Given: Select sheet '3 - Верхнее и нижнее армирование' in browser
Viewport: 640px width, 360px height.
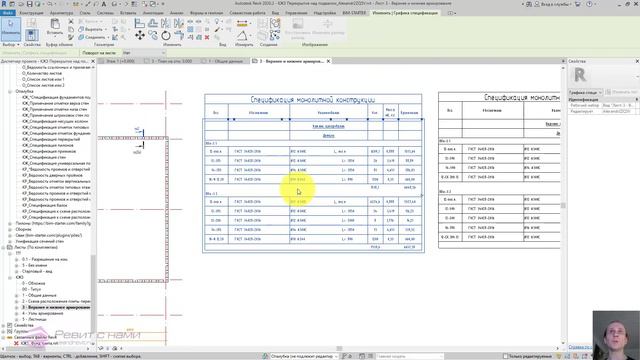Looking at the screenshot, I should (56, 307).
